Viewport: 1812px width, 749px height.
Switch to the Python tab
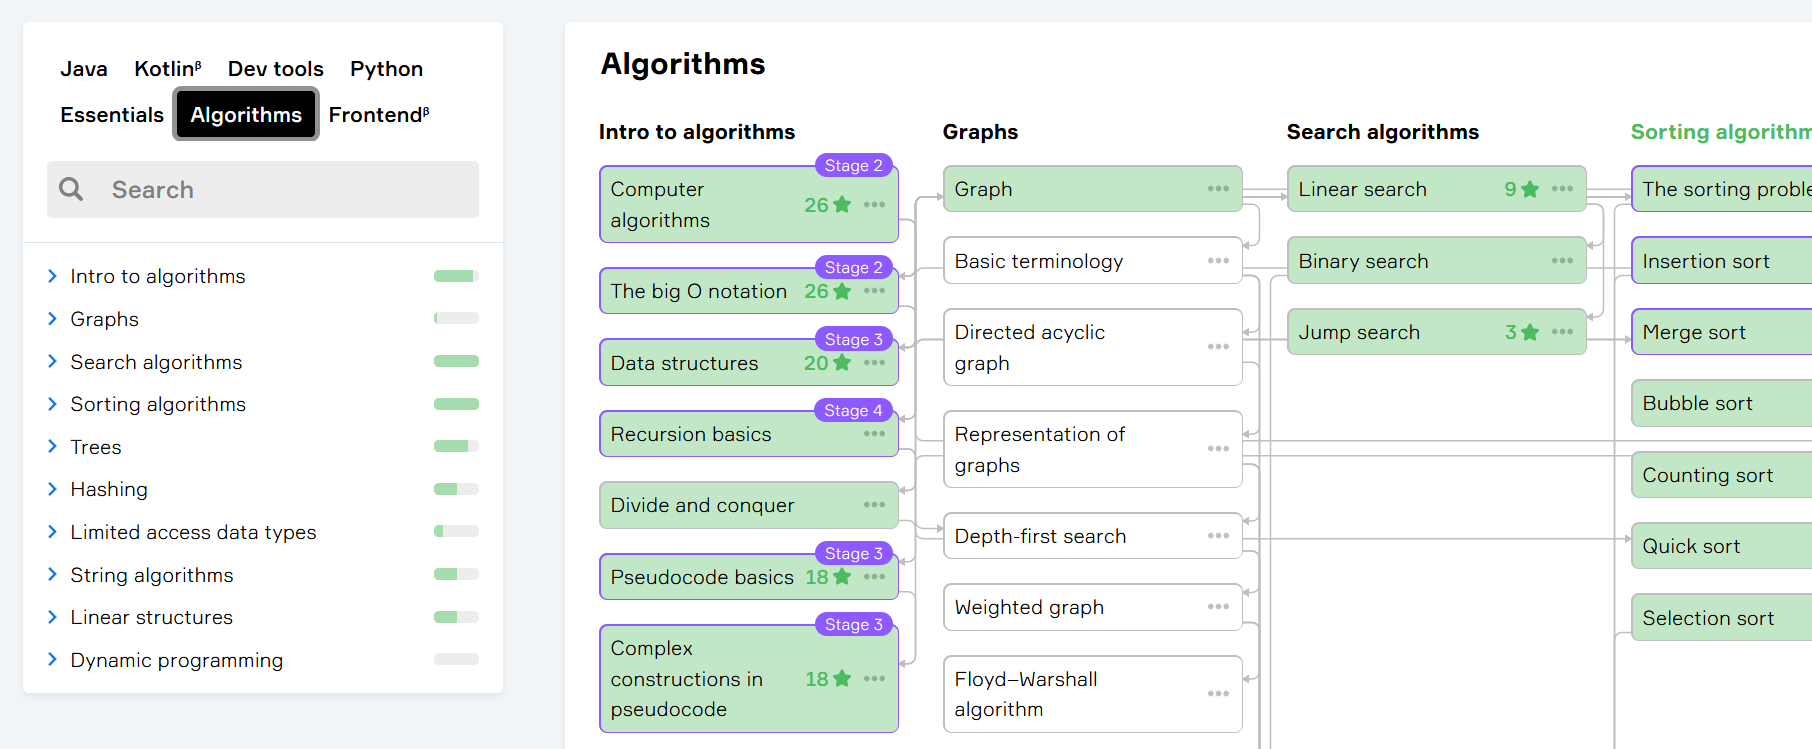(x=386, y=69)
